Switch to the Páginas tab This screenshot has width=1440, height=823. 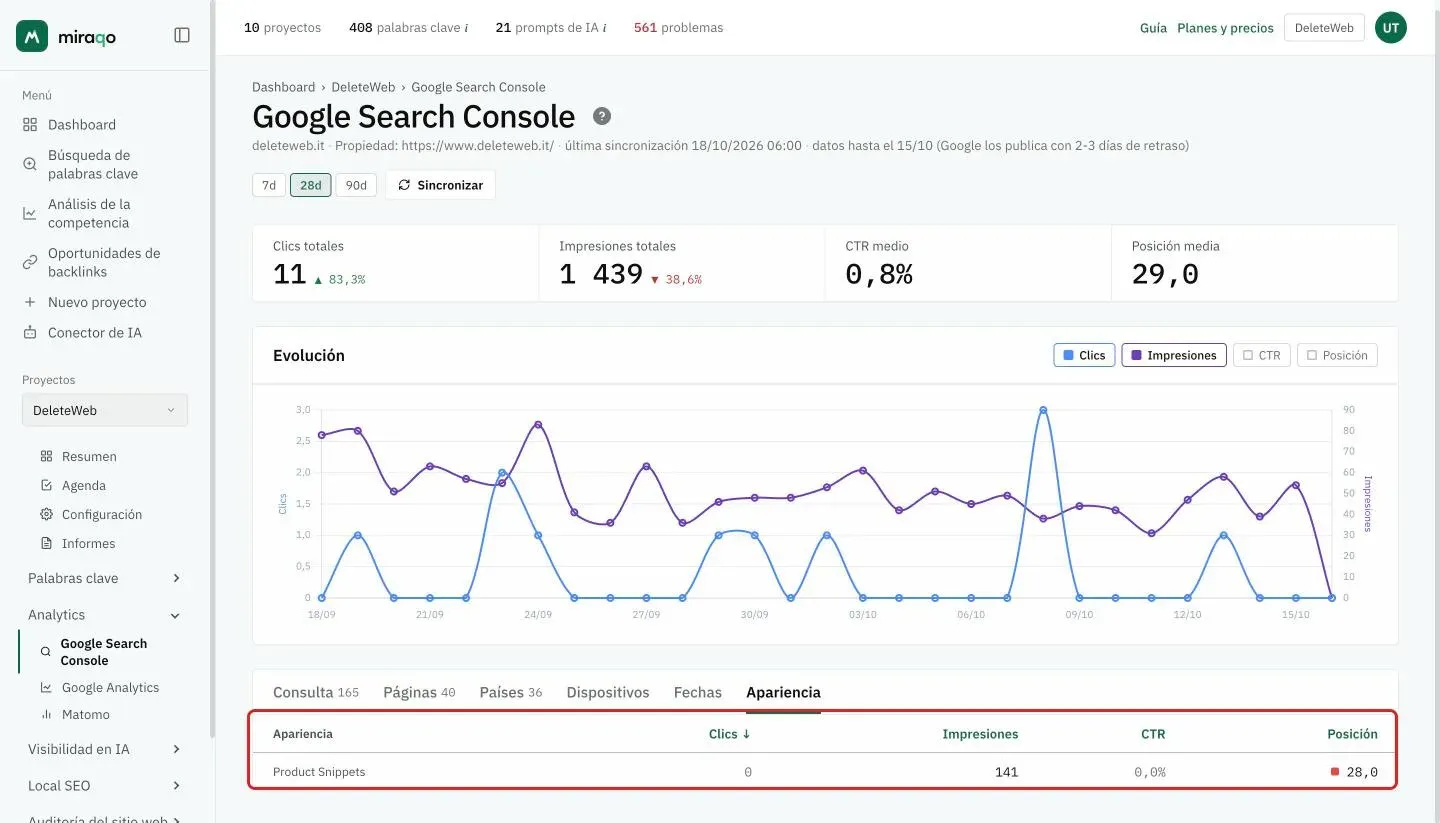click(419, 692)
